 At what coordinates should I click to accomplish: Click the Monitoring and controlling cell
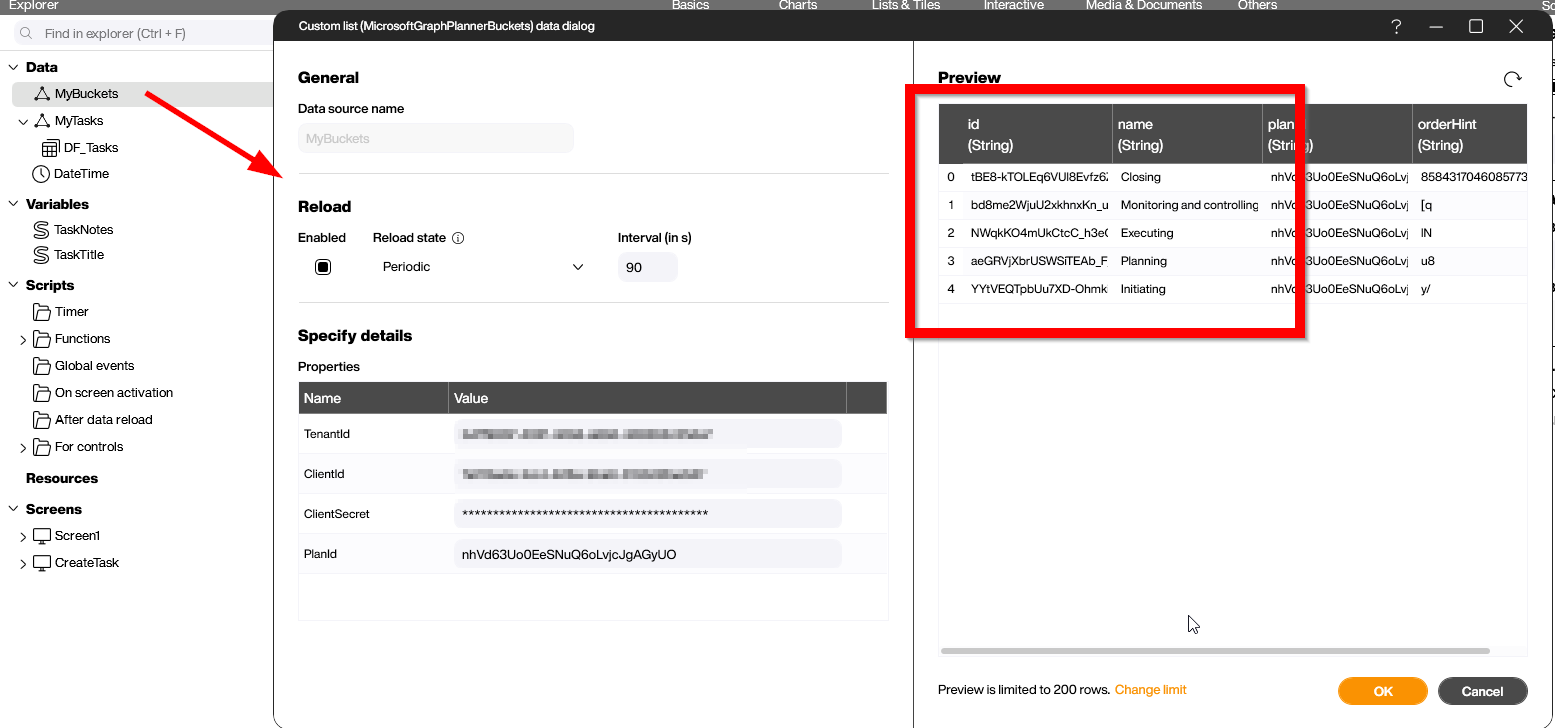(x=1187, y=205)
